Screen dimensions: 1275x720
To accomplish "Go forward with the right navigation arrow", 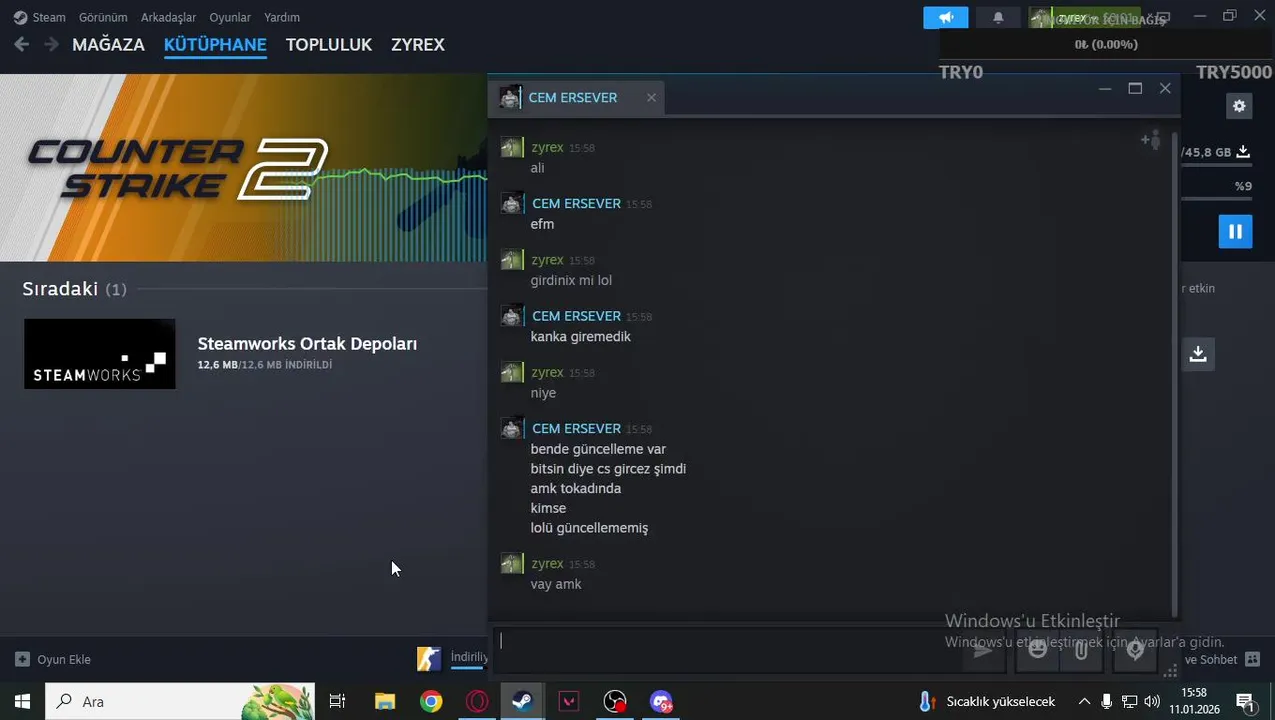I will click(51, 44).
